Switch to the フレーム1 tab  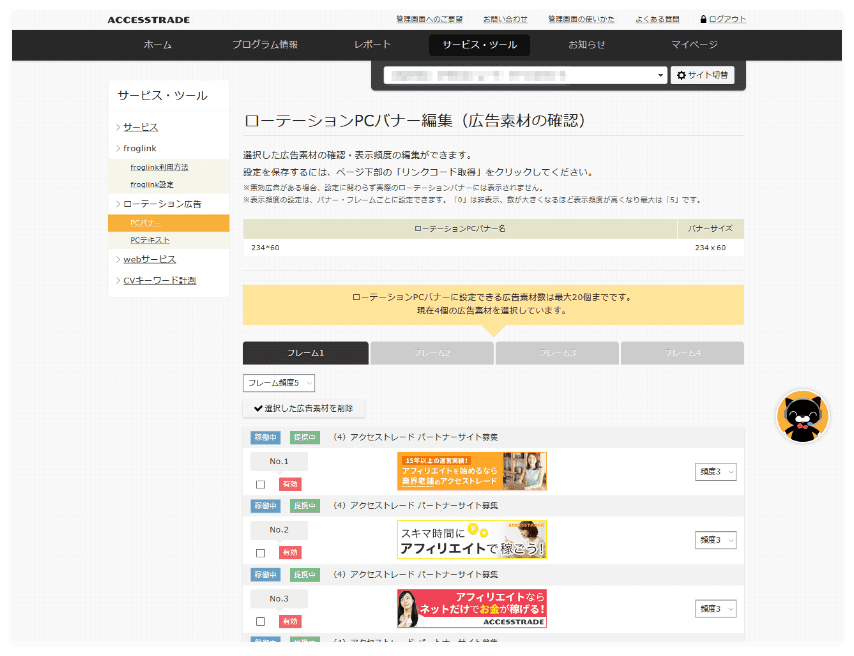[306, 353]
